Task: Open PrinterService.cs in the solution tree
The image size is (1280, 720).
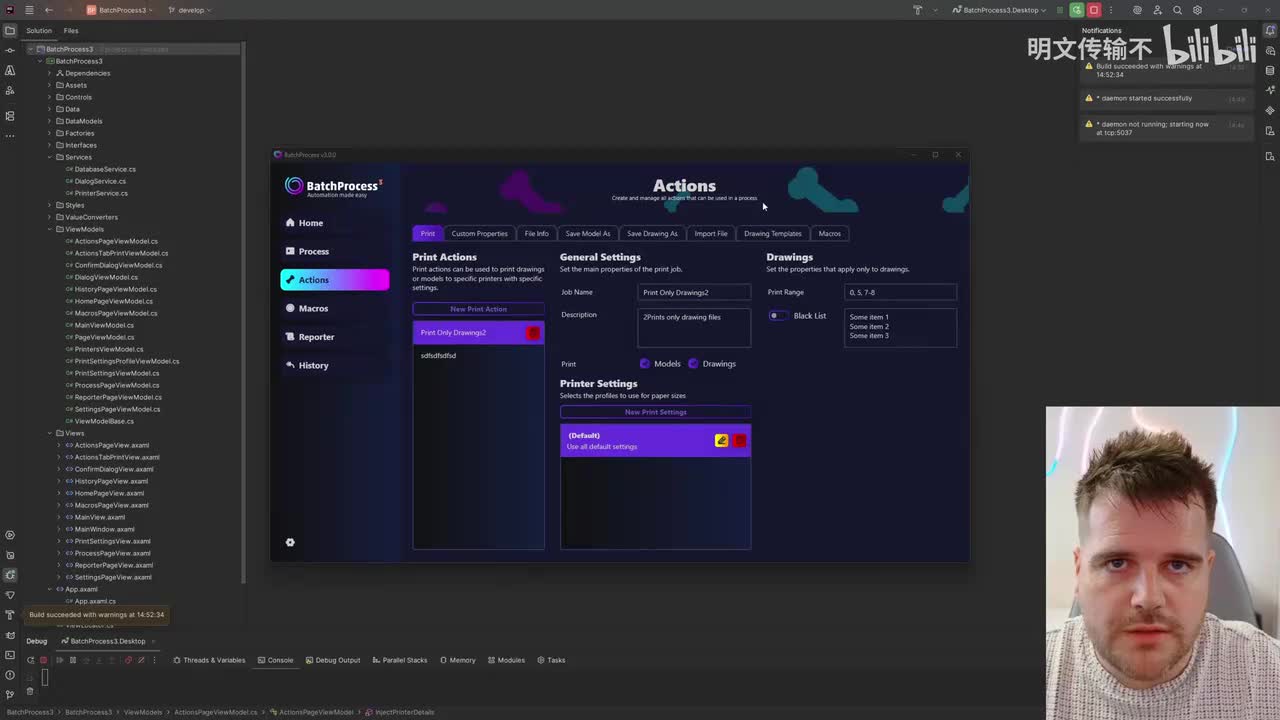Action: coord(101,193)
